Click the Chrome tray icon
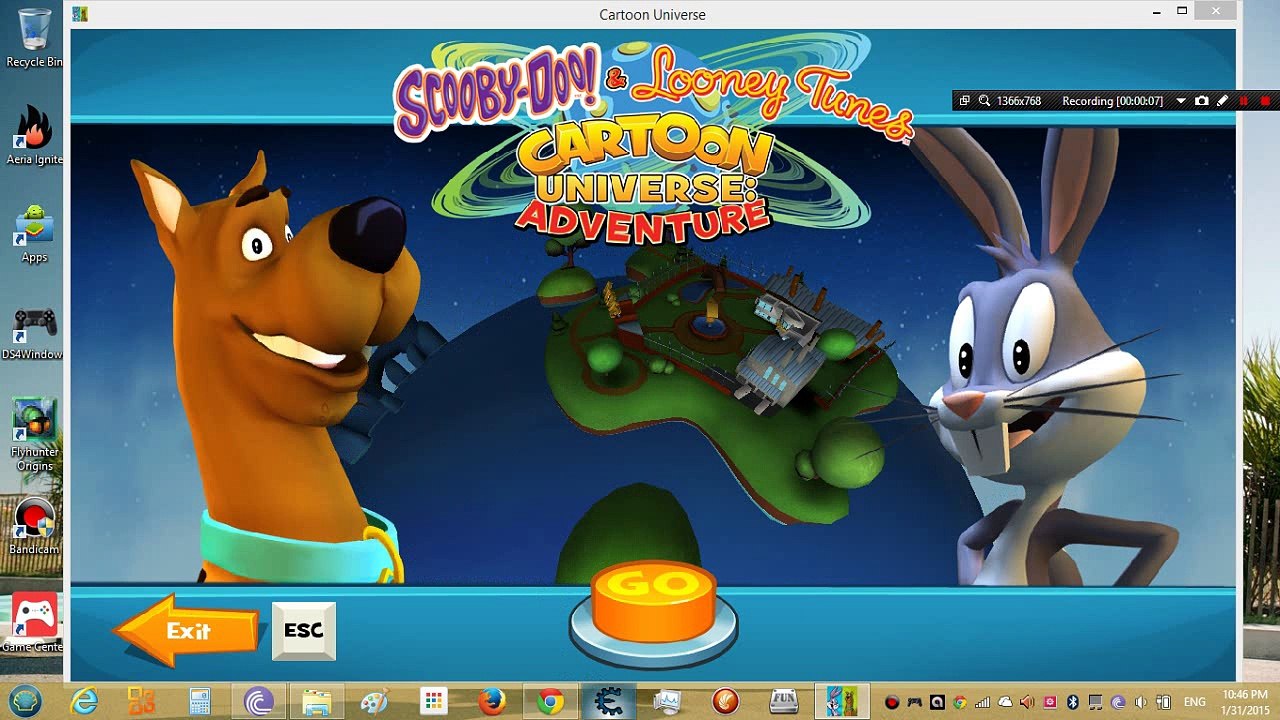This screenshot has width=1280, height=720. pos(960,702)
